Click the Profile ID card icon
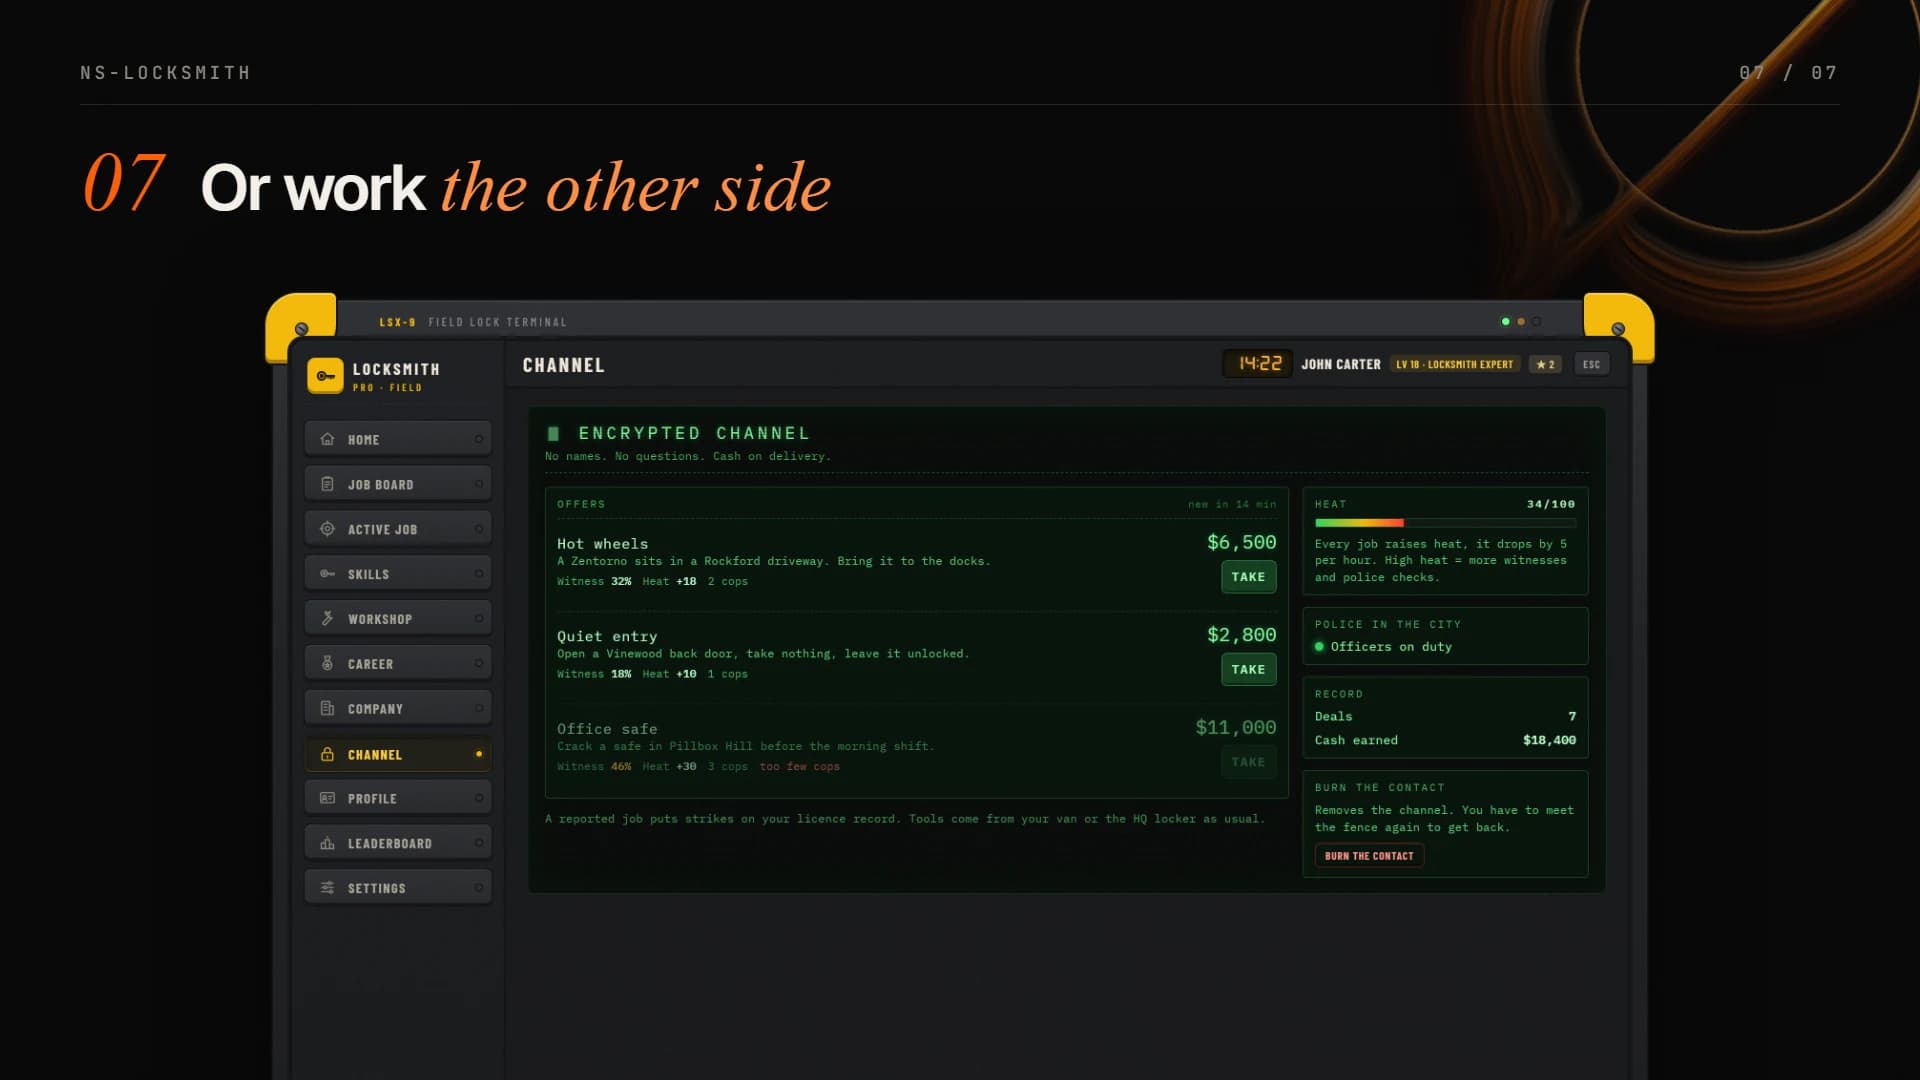Image resolution: width=1920 pixels, height=1080 pixels. [327, 798]
